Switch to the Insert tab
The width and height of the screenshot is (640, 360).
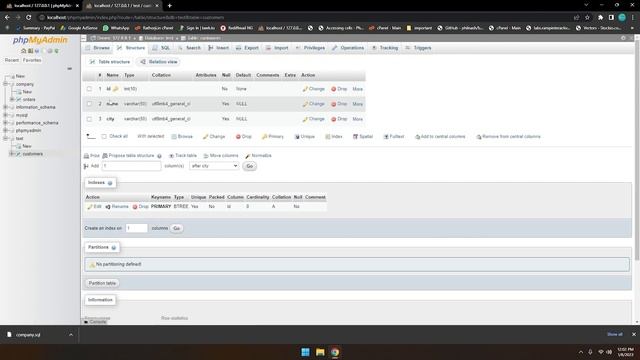[218, 48]
